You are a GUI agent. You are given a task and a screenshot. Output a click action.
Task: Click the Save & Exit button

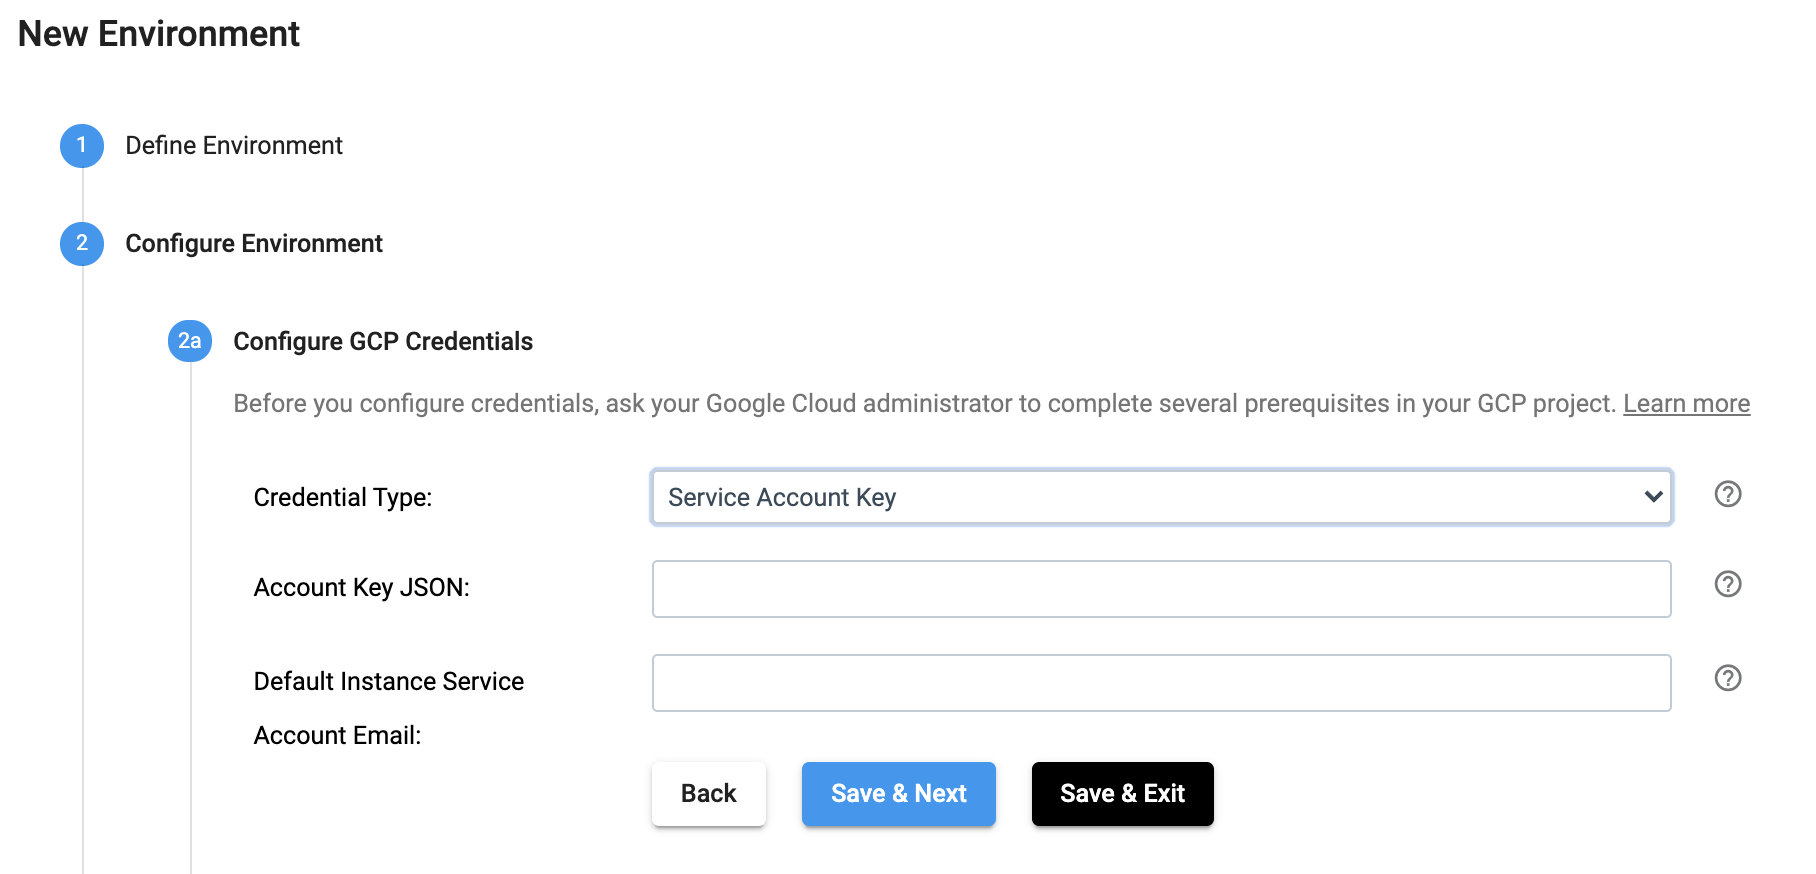click(1122, 793)
